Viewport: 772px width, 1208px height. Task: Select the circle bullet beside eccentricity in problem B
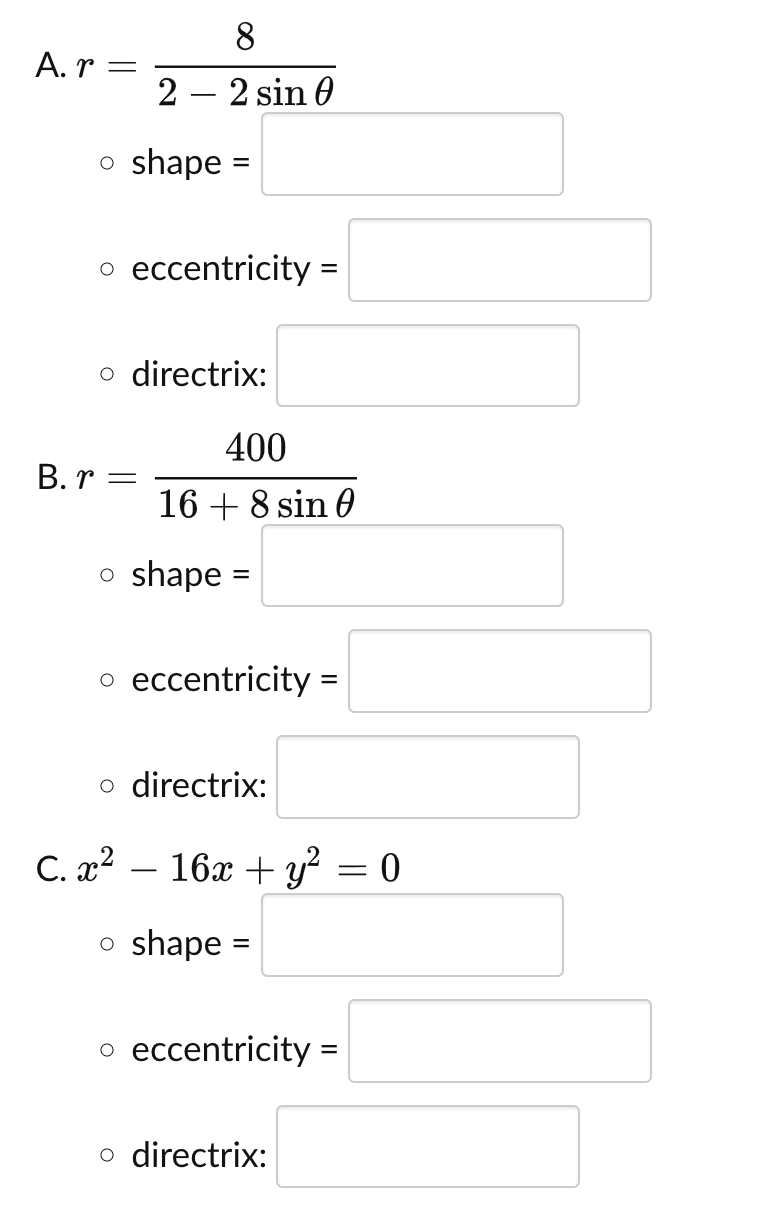[105, 681]
